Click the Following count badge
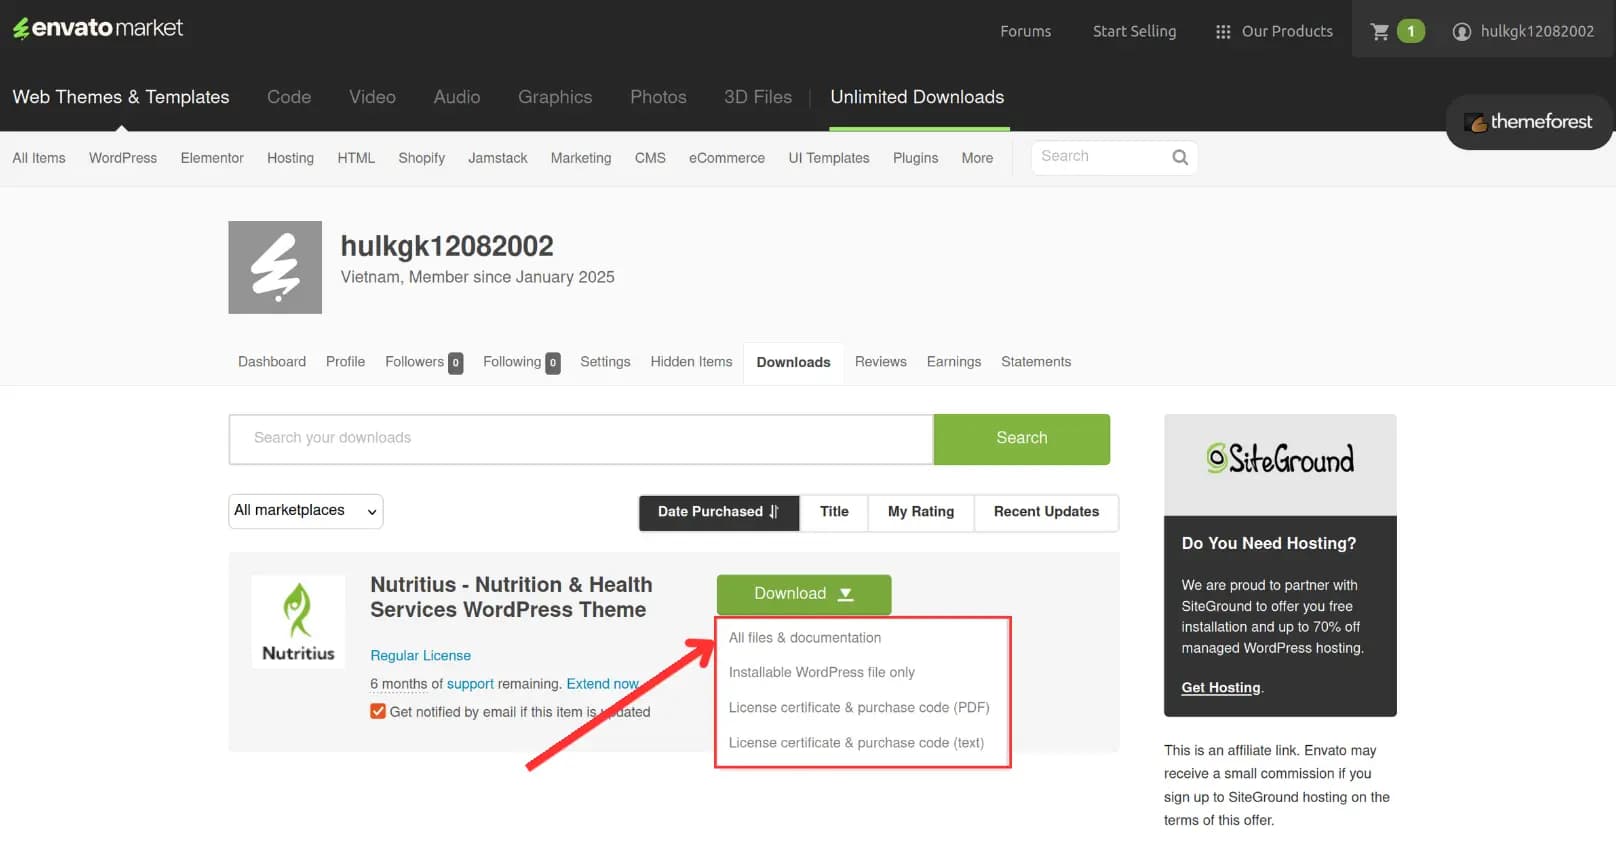 pyautogui.click(x=552, y=363)
